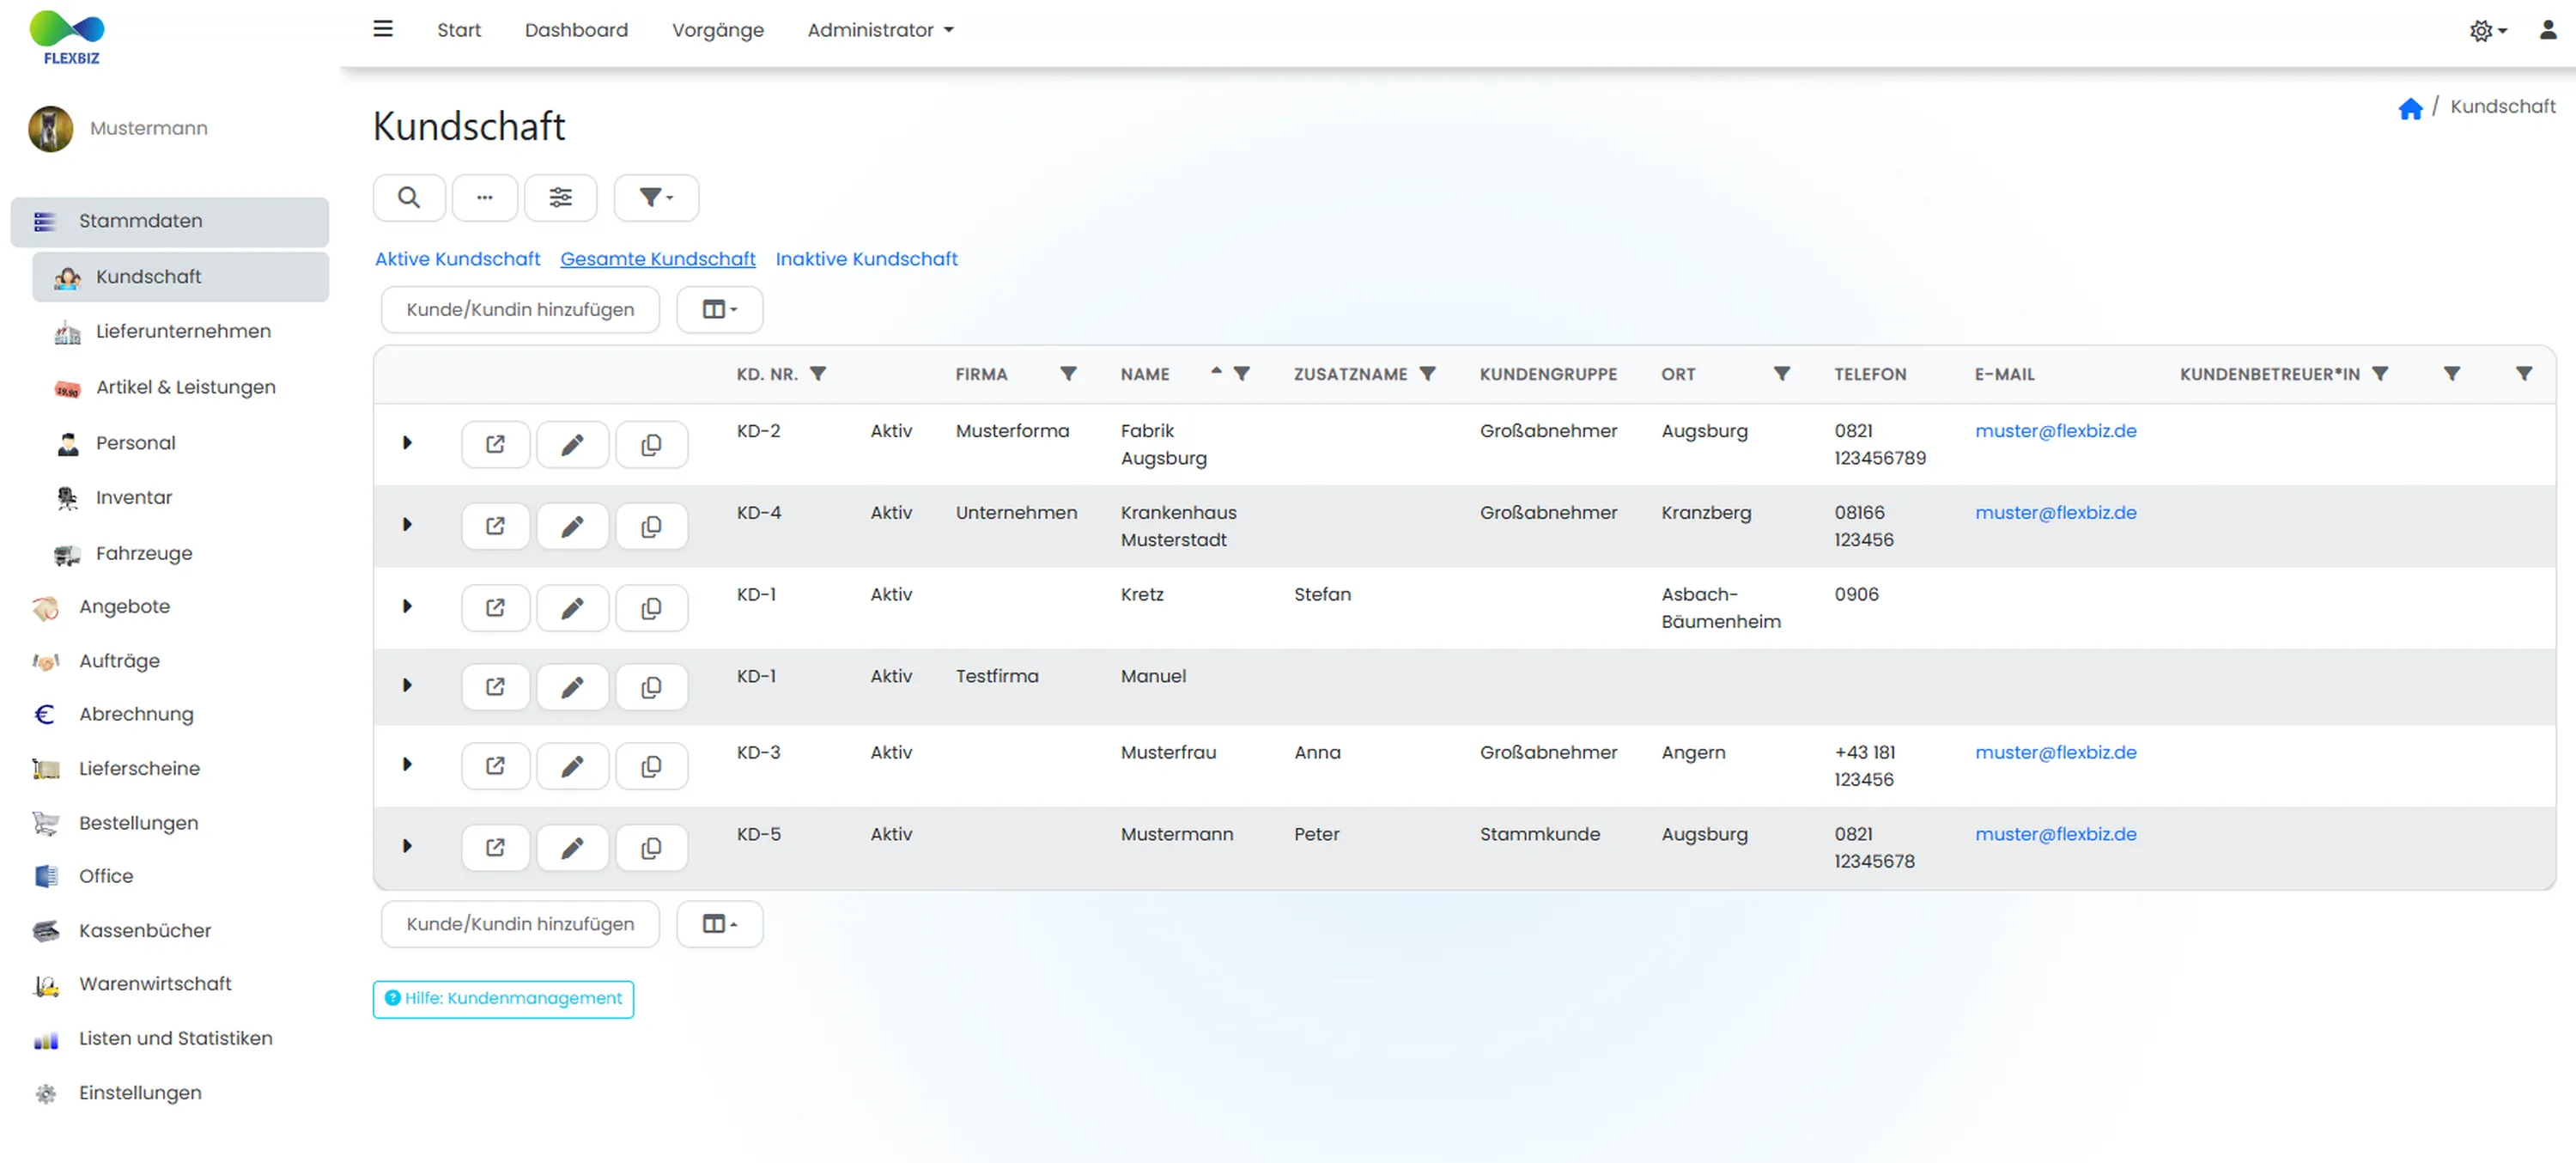
Task: Click muster@flexbiz.de email in KD-3 row
Action: (x=2055, y=752)
